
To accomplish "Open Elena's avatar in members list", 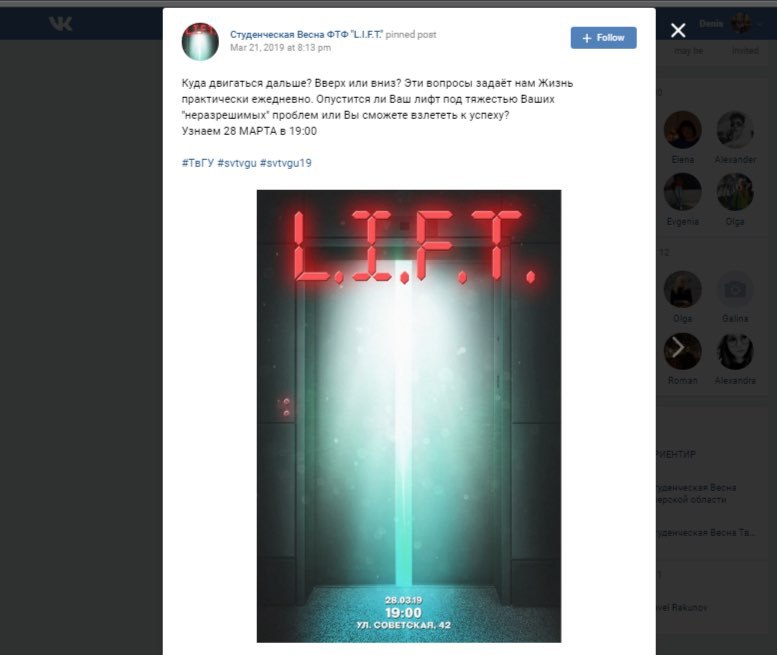I will click(682, 129).
